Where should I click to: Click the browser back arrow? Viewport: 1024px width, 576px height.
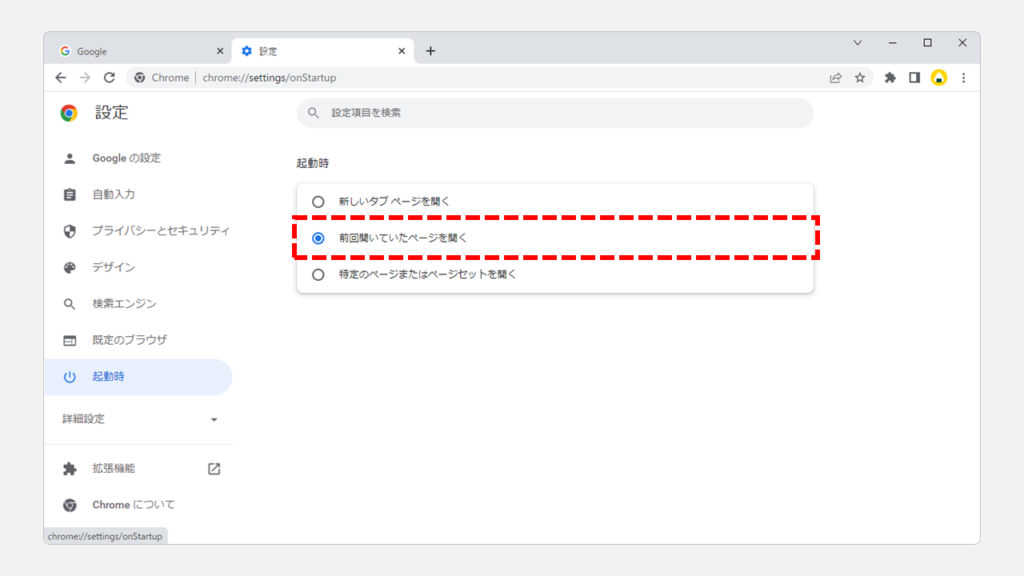coord(61,77)
